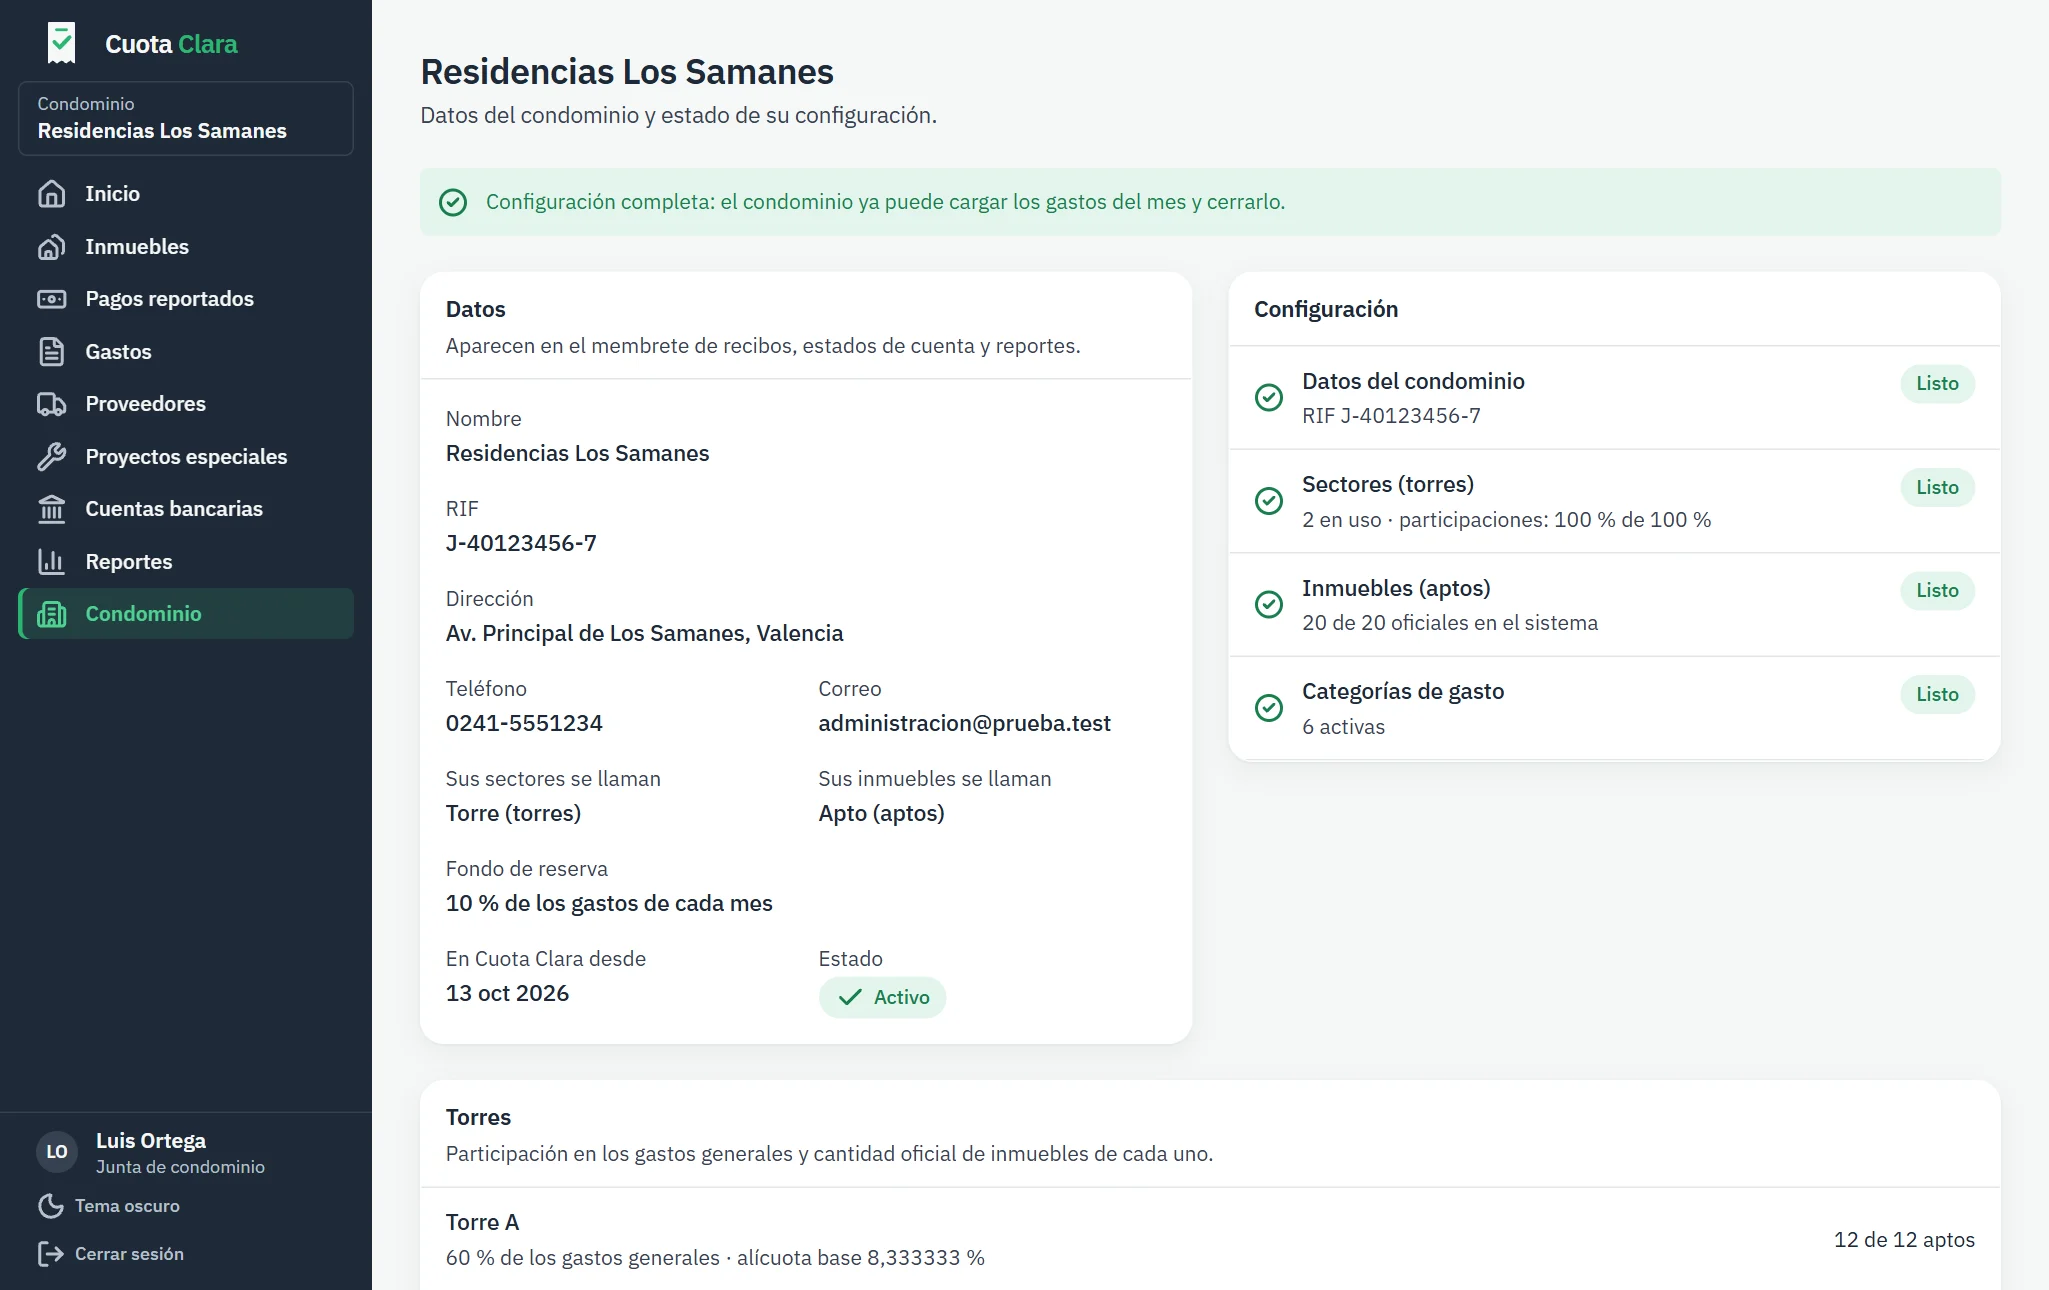This screenshot has width=2049, height=1290.
Task: Click the RIF value J-40123456-7 in Datos
Action: coord(521,544)
